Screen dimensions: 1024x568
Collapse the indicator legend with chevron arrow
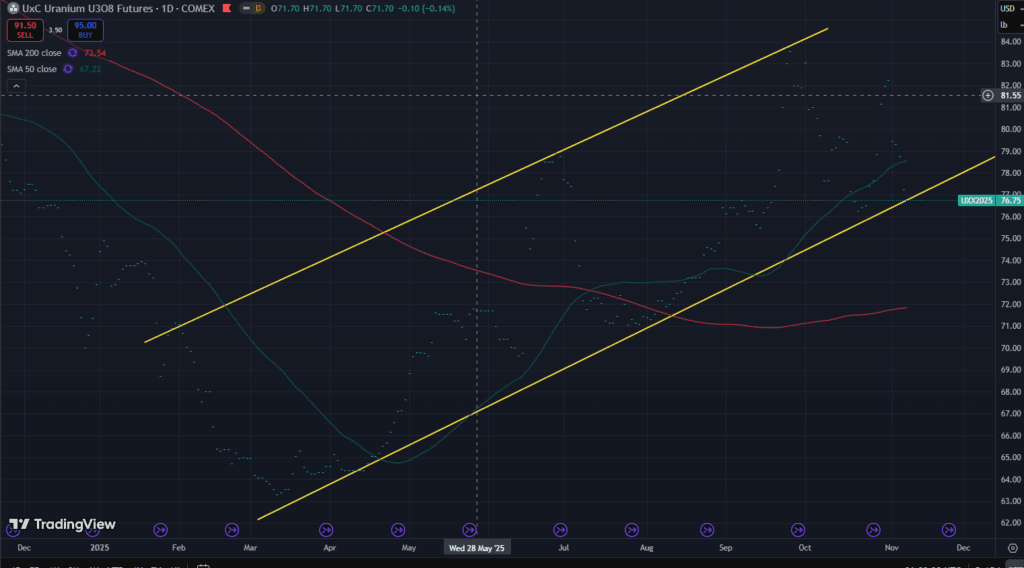point(14,87)
